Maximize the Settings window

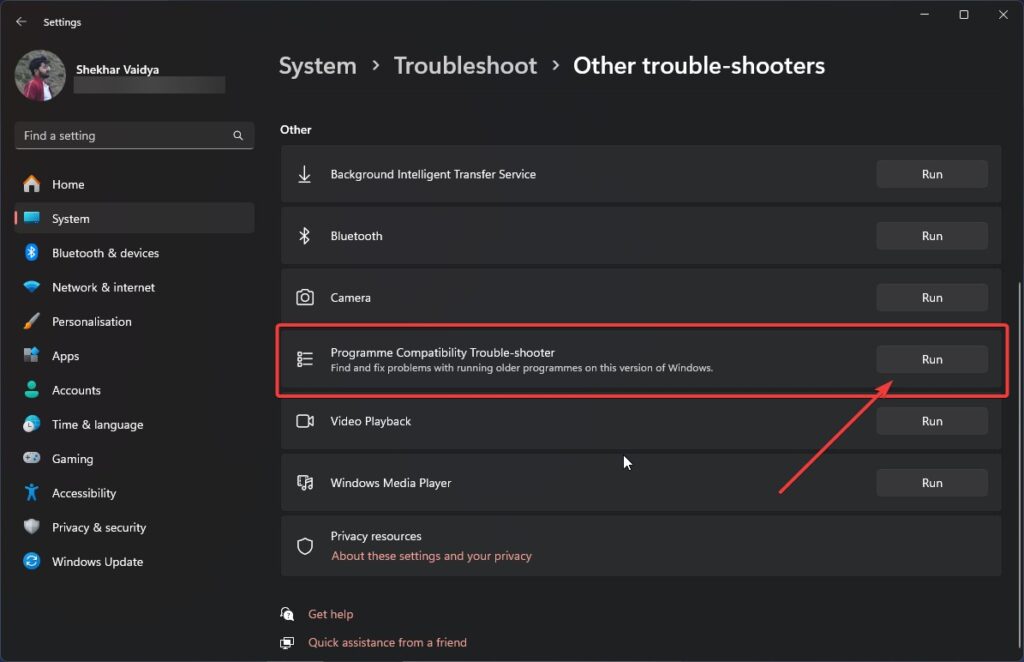point(963,14)
